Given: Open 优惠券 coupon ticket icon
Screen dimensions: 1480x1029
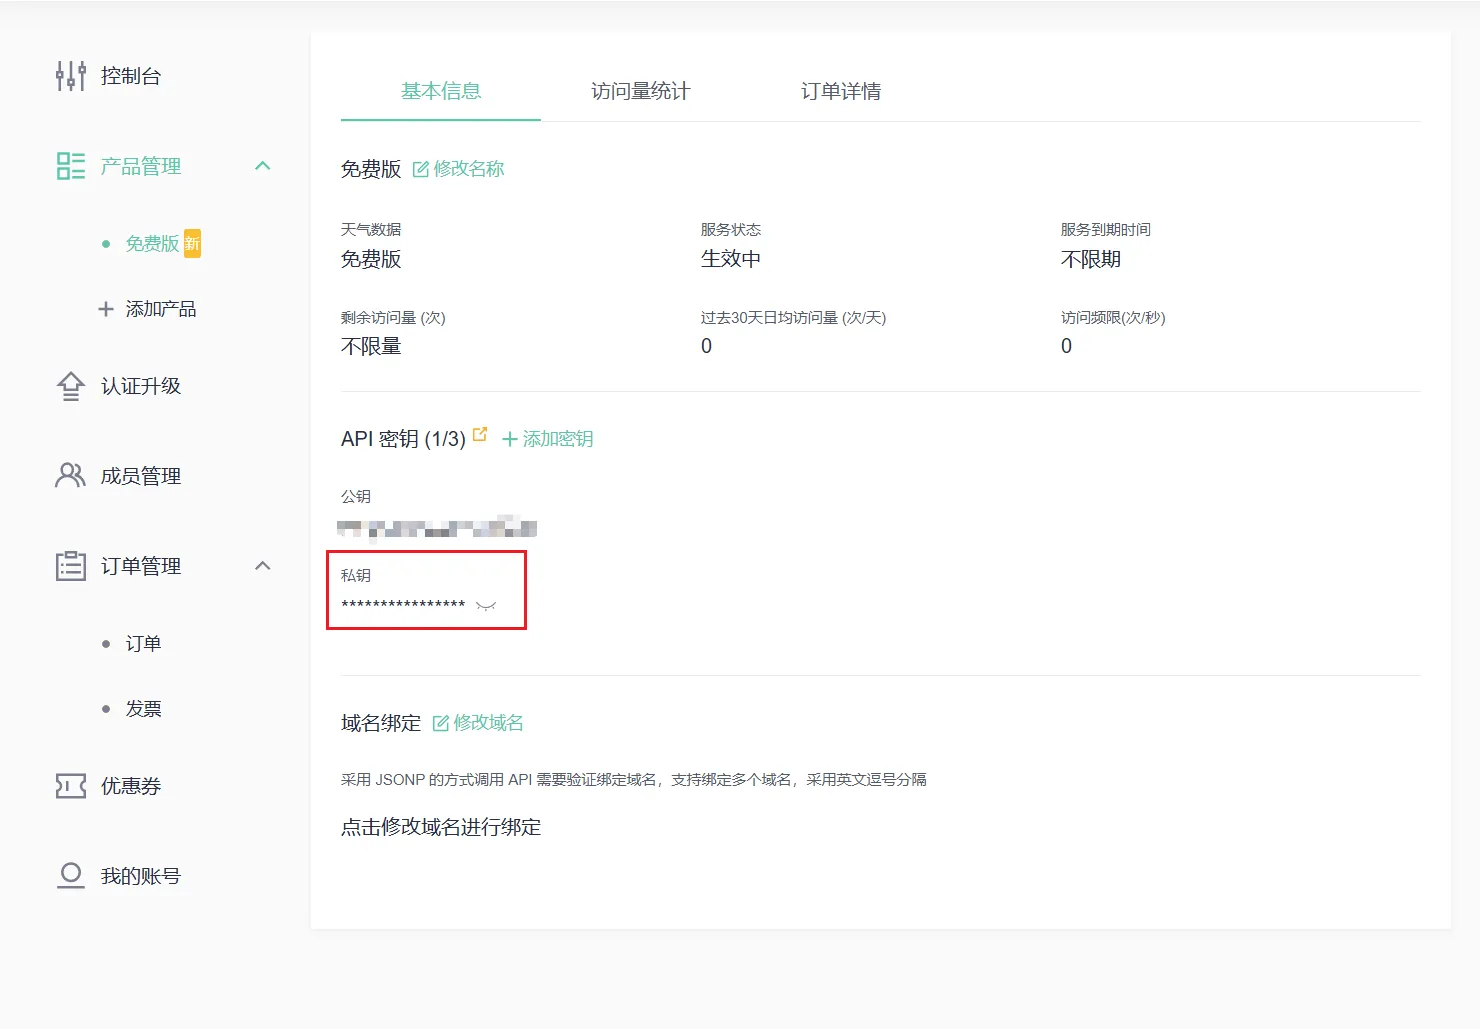Looking at the screenshot, I should pyautogui.click(x=69, y=786).
